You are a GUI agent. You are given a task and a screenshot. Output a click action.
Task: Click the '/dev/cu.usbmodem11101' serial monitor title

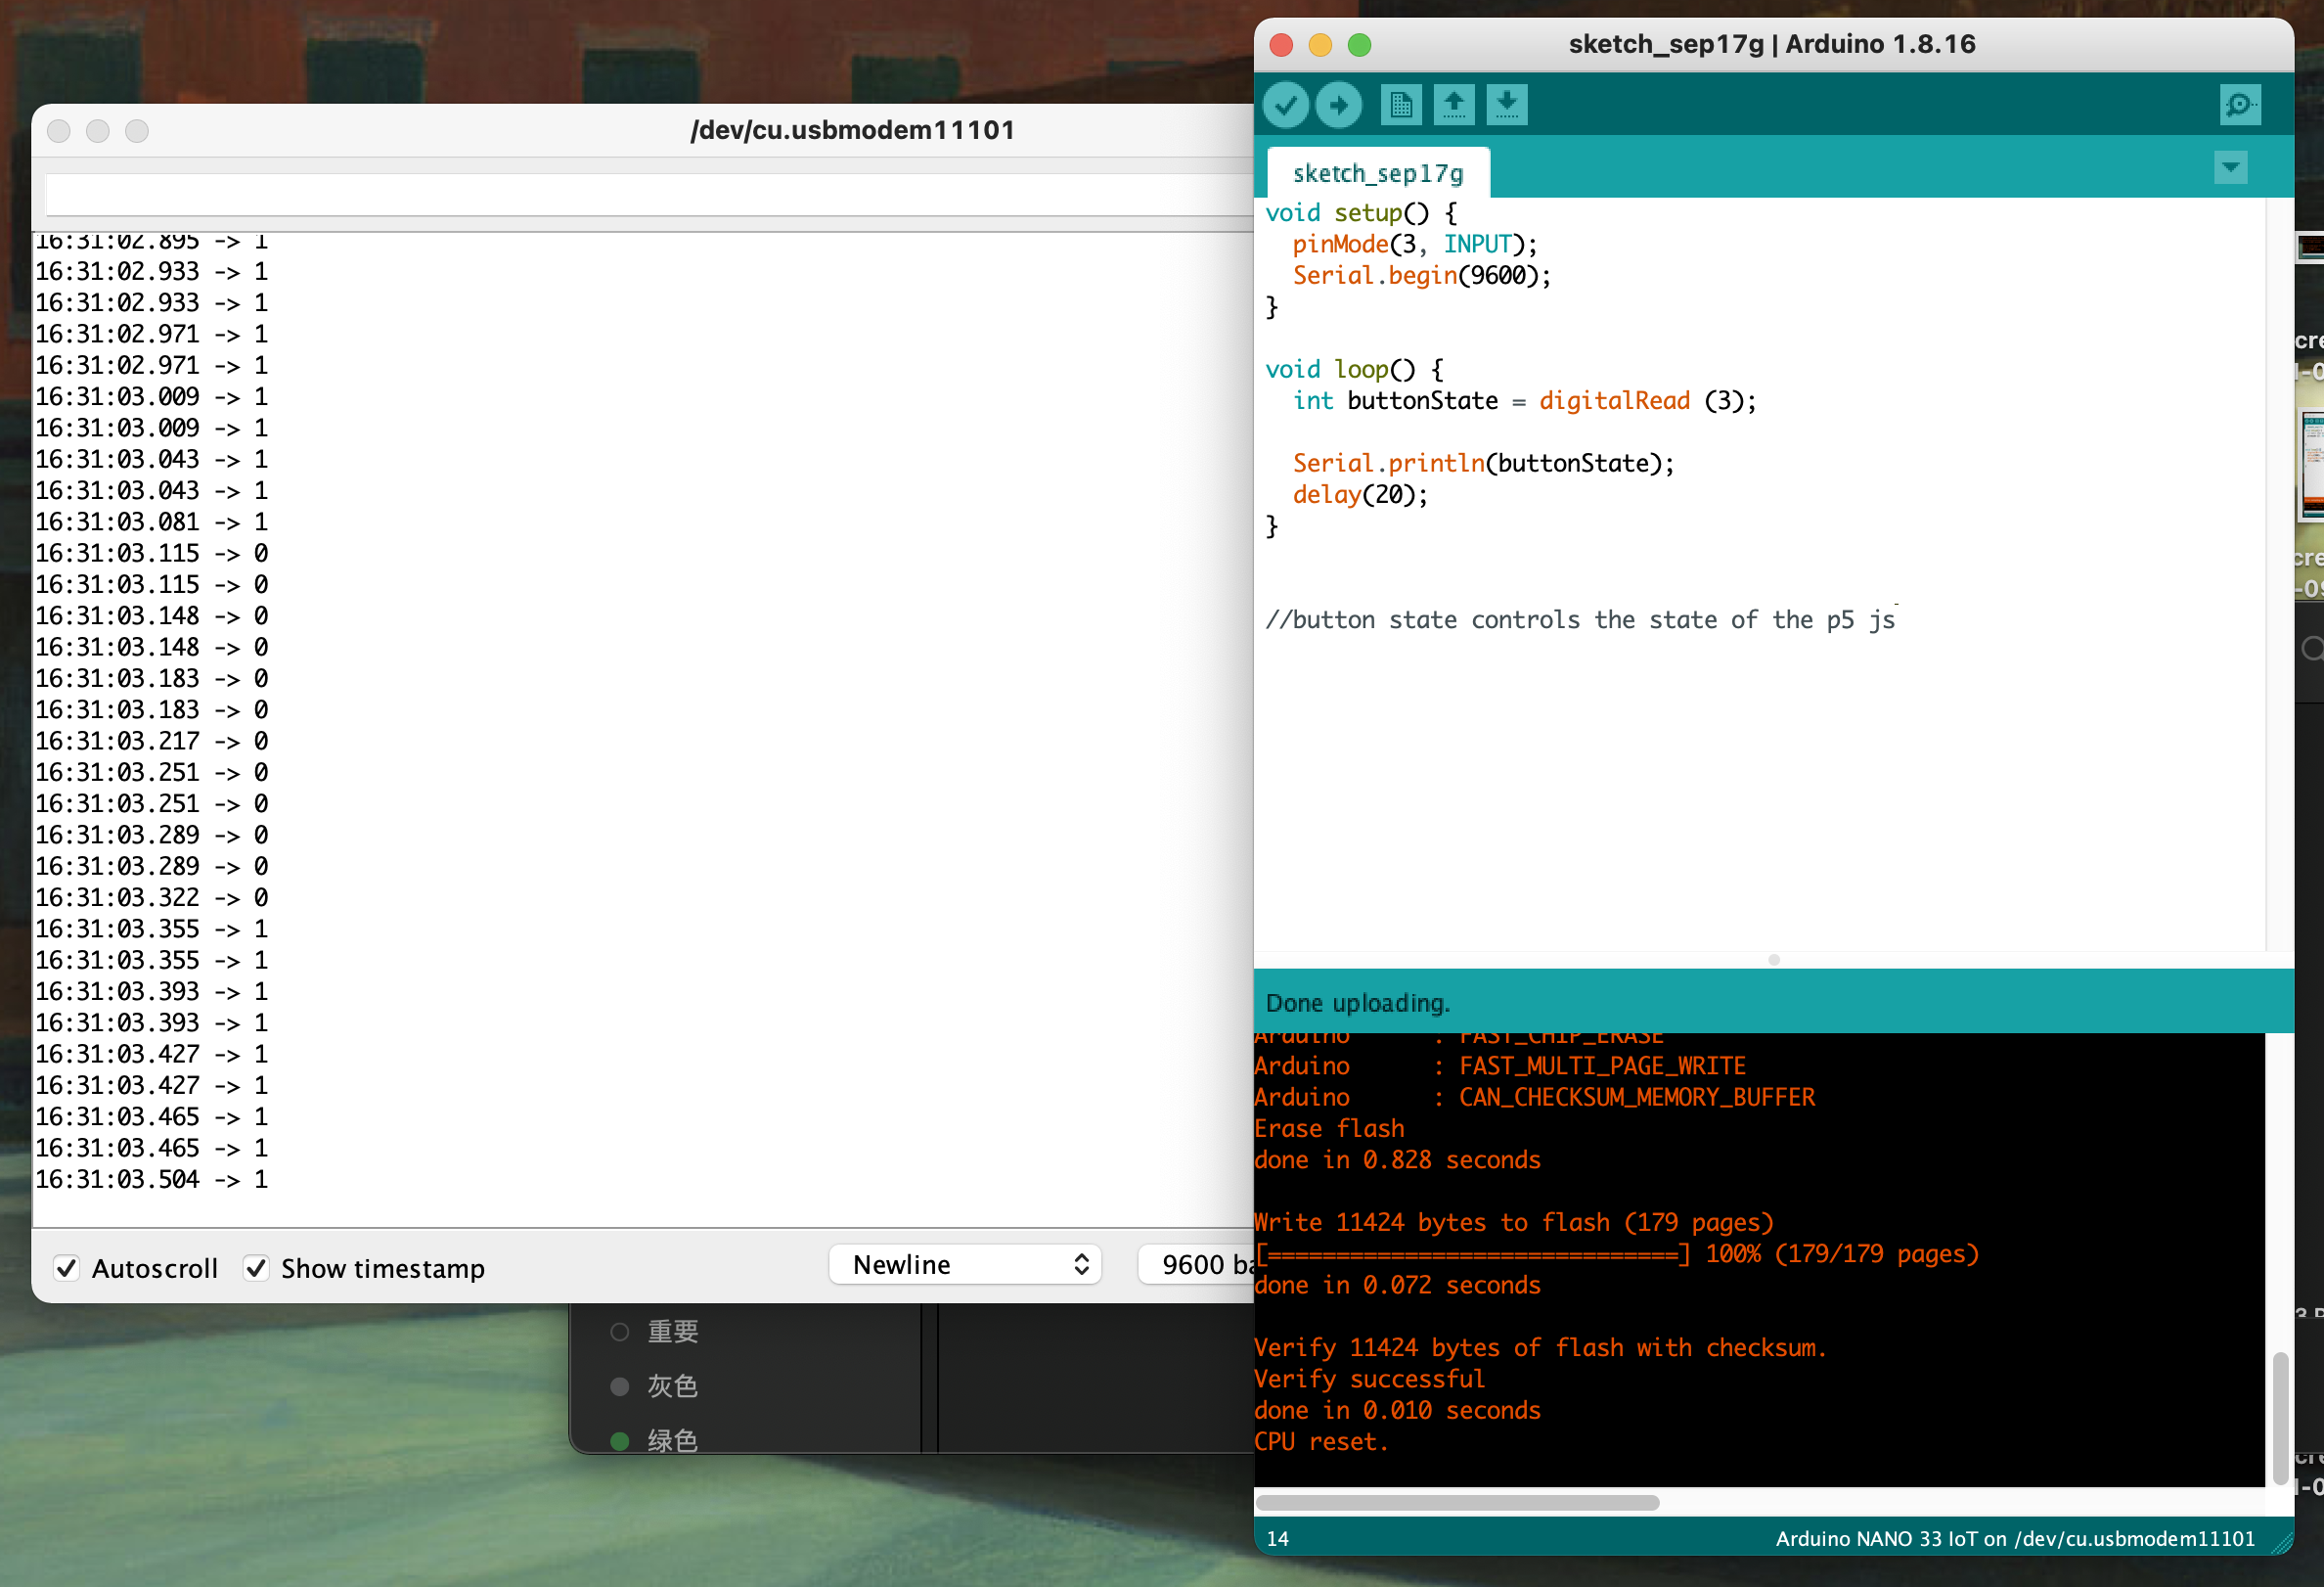pyautogui.click(x=852, y=130)
